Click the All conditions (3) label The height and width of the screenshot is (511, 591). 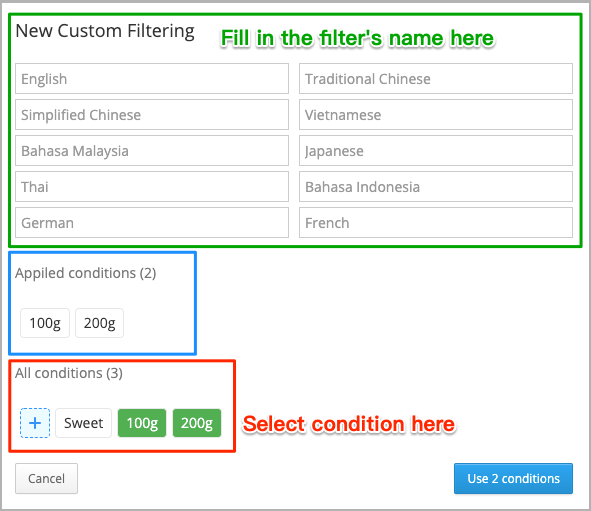(x=69, y=373)
